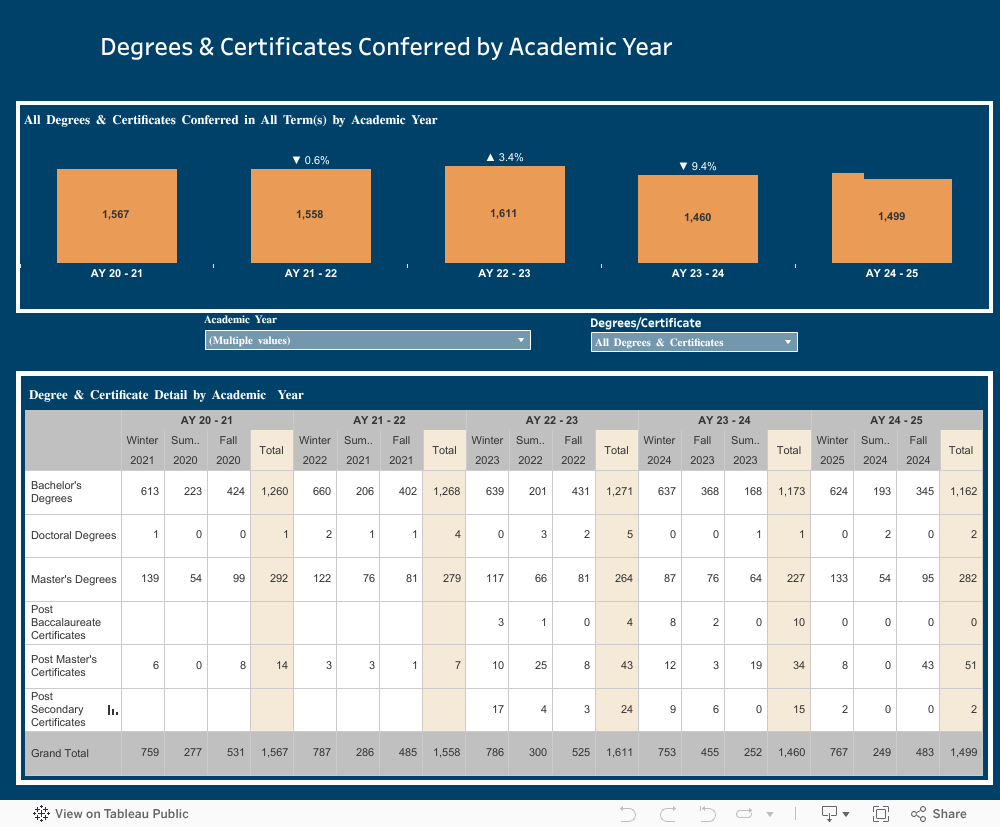Image resolution: width=1000 pixels, height=827 pixels.
Task: Click the Redo icon in the Tableau toolbar
Action: (667, 813)
